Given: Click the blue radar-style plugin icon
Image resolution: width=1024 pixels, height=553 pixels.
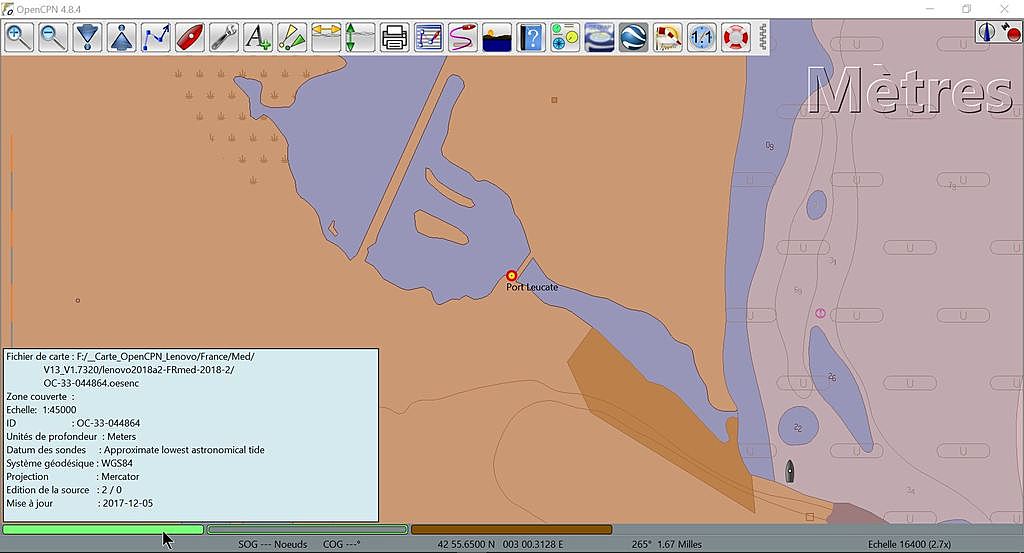Looking at the screenshot, I should coord(599,37).
